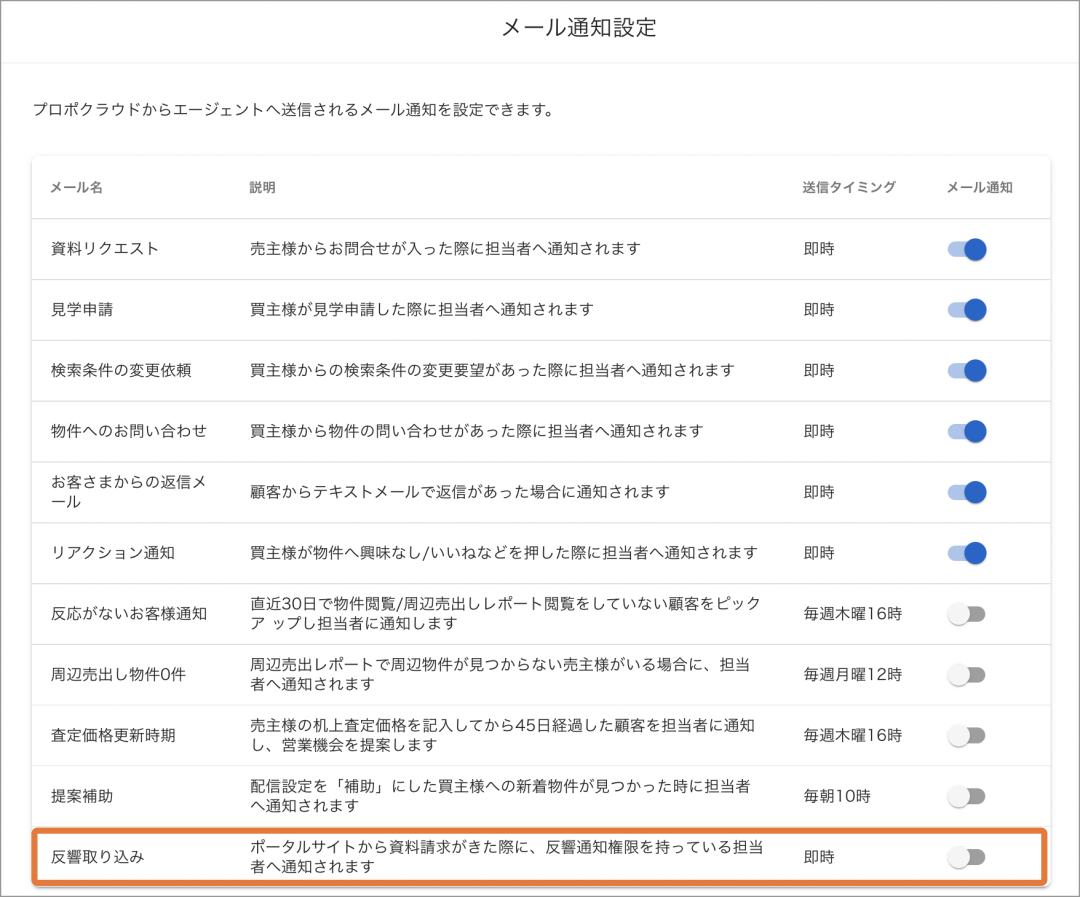Select お客さまからの返信メール row name
This screenshot has width=1080, height=897.
point(128,492)
